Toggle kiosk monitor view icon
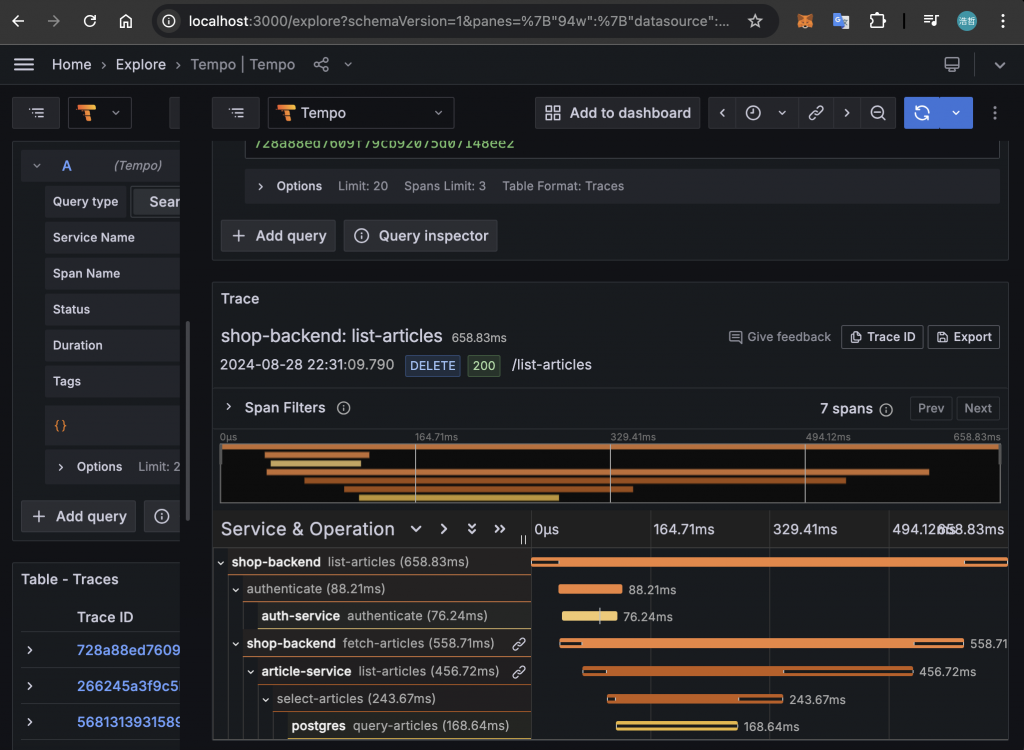 coord(952,64)
